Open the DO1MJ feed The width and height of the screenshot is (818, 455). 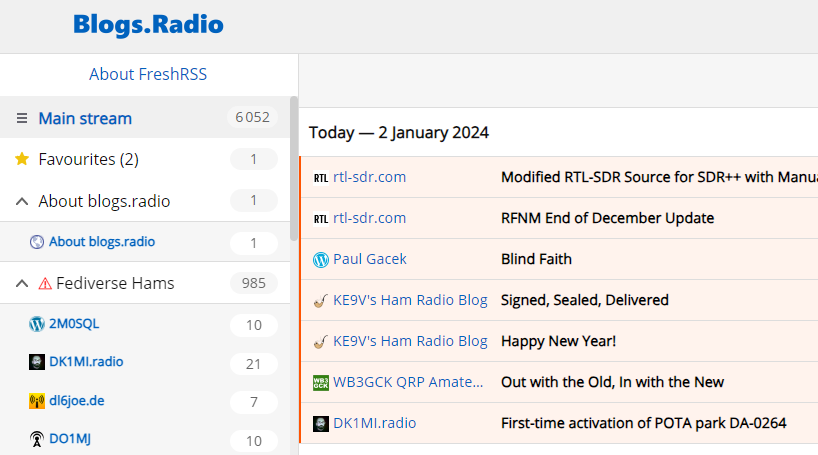(x=70, y=439)
